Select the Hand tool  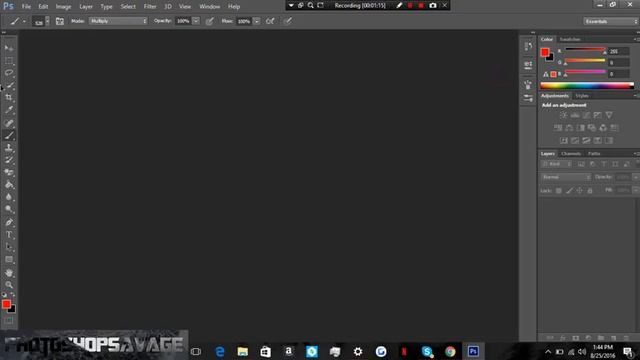9,273
